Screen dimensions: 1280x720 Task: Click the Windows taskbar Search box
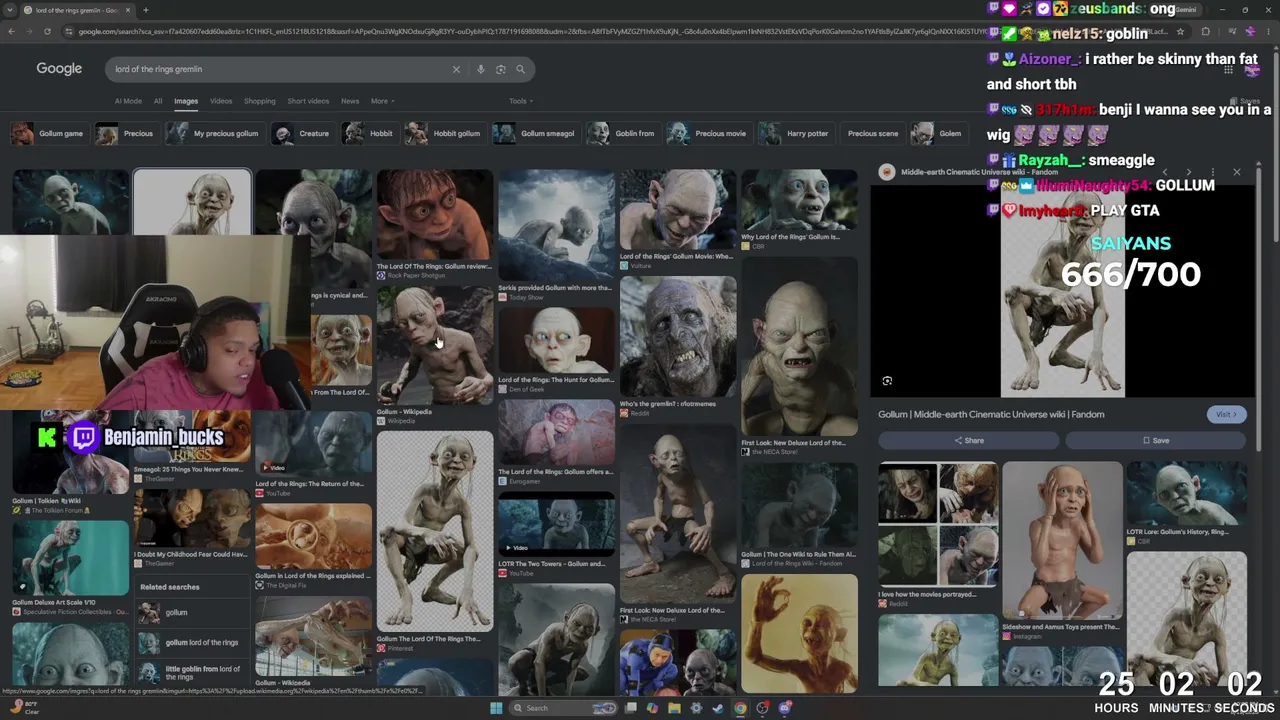(x=563, y=708)
